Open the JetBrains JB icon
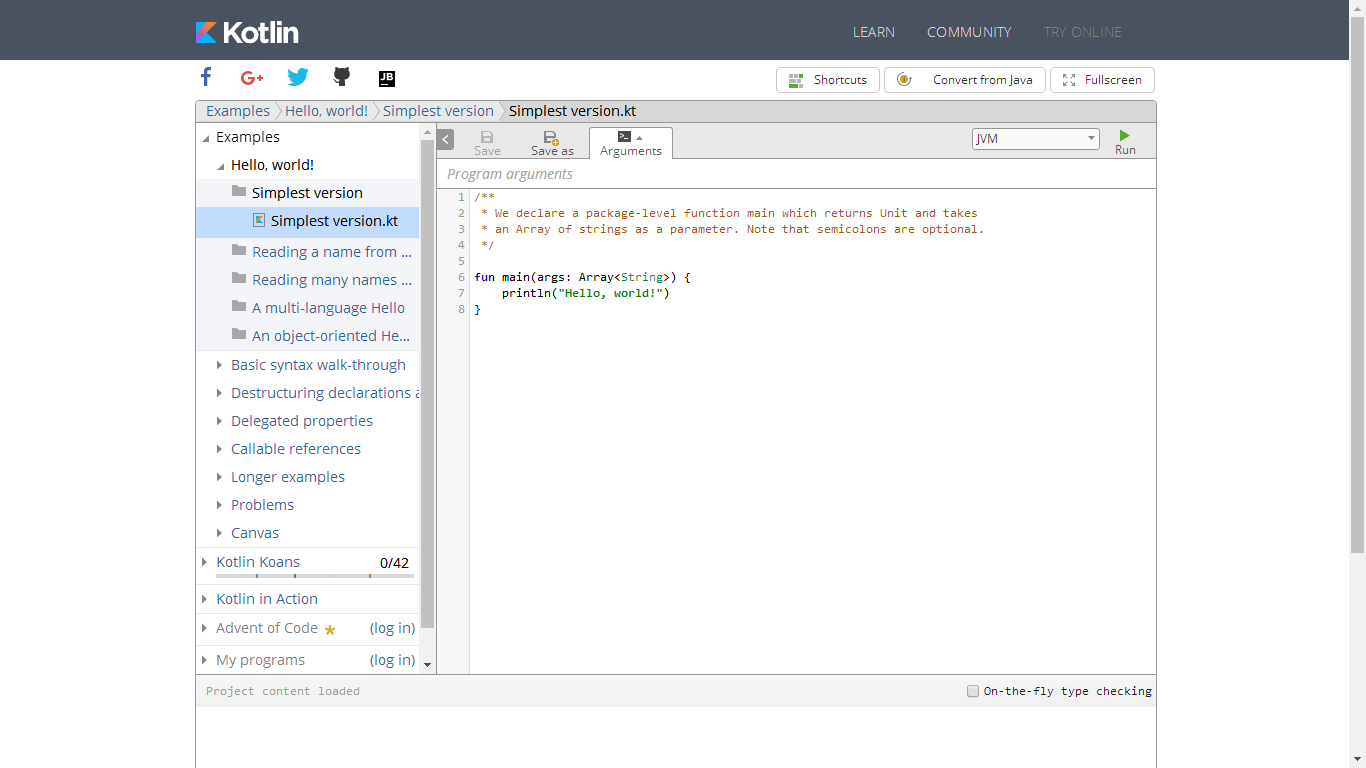 [x=387, y=78]
